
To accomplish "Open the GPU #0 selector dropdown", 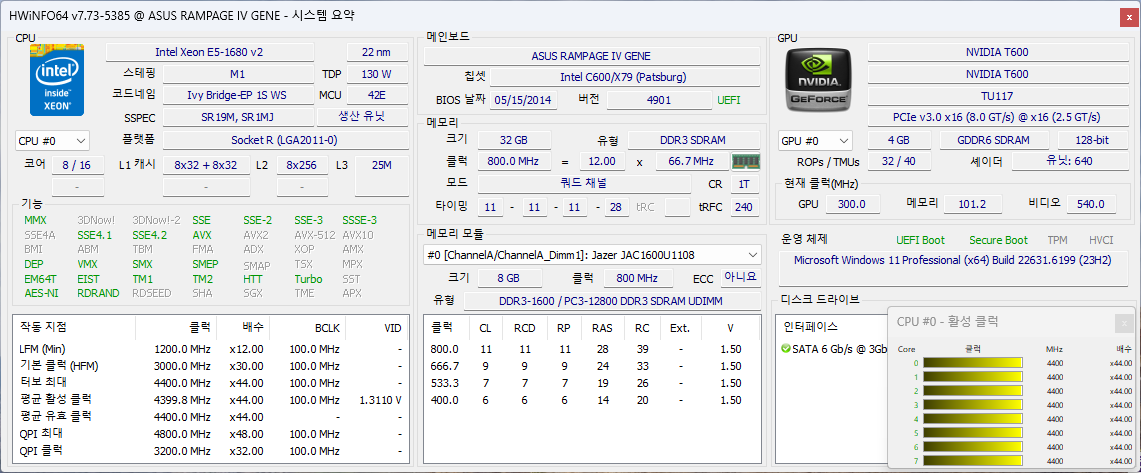I will point(816,140).
